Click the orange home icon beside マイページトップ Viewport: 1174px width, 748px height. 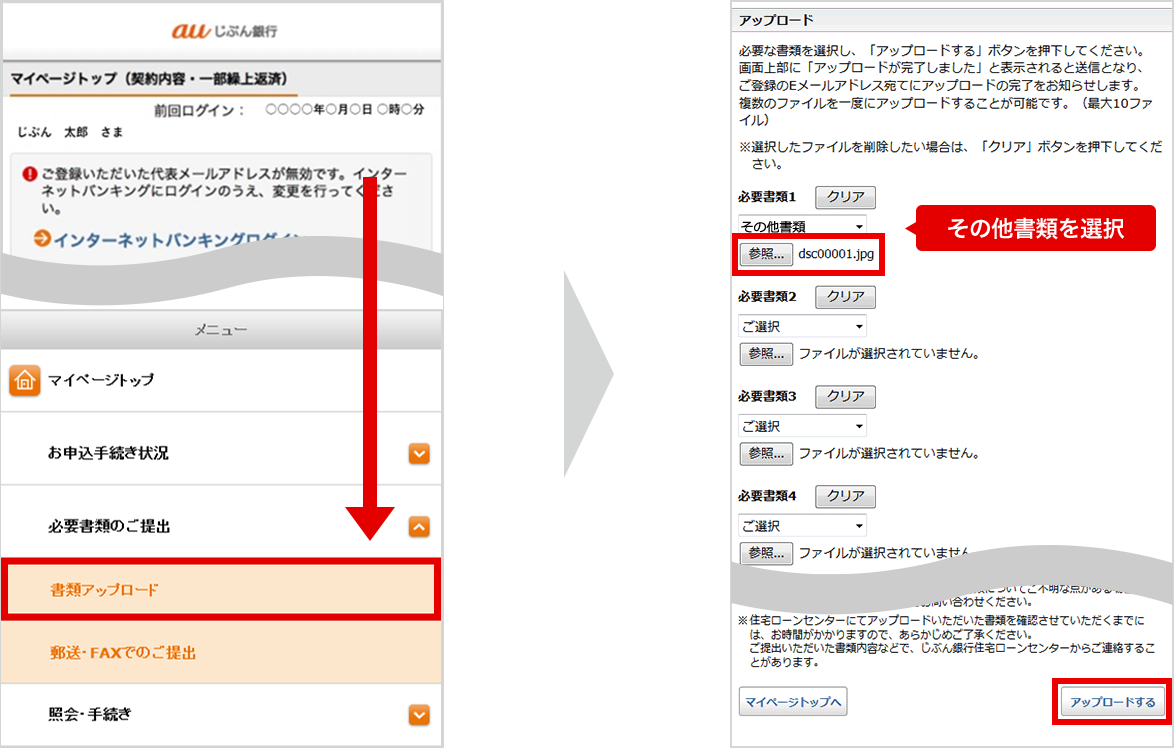pos(25,381)
